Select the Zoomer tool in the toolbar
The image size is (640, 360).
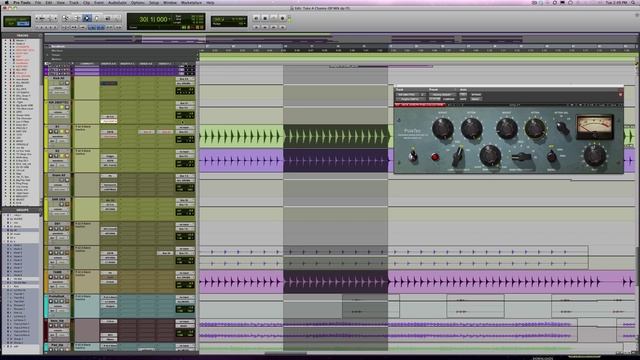65,18
